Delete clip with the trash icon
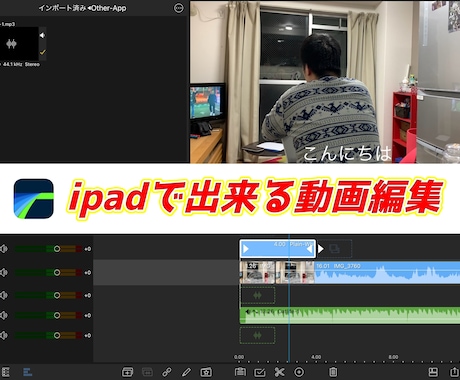 pyautogui.click(x=333, y=372)
